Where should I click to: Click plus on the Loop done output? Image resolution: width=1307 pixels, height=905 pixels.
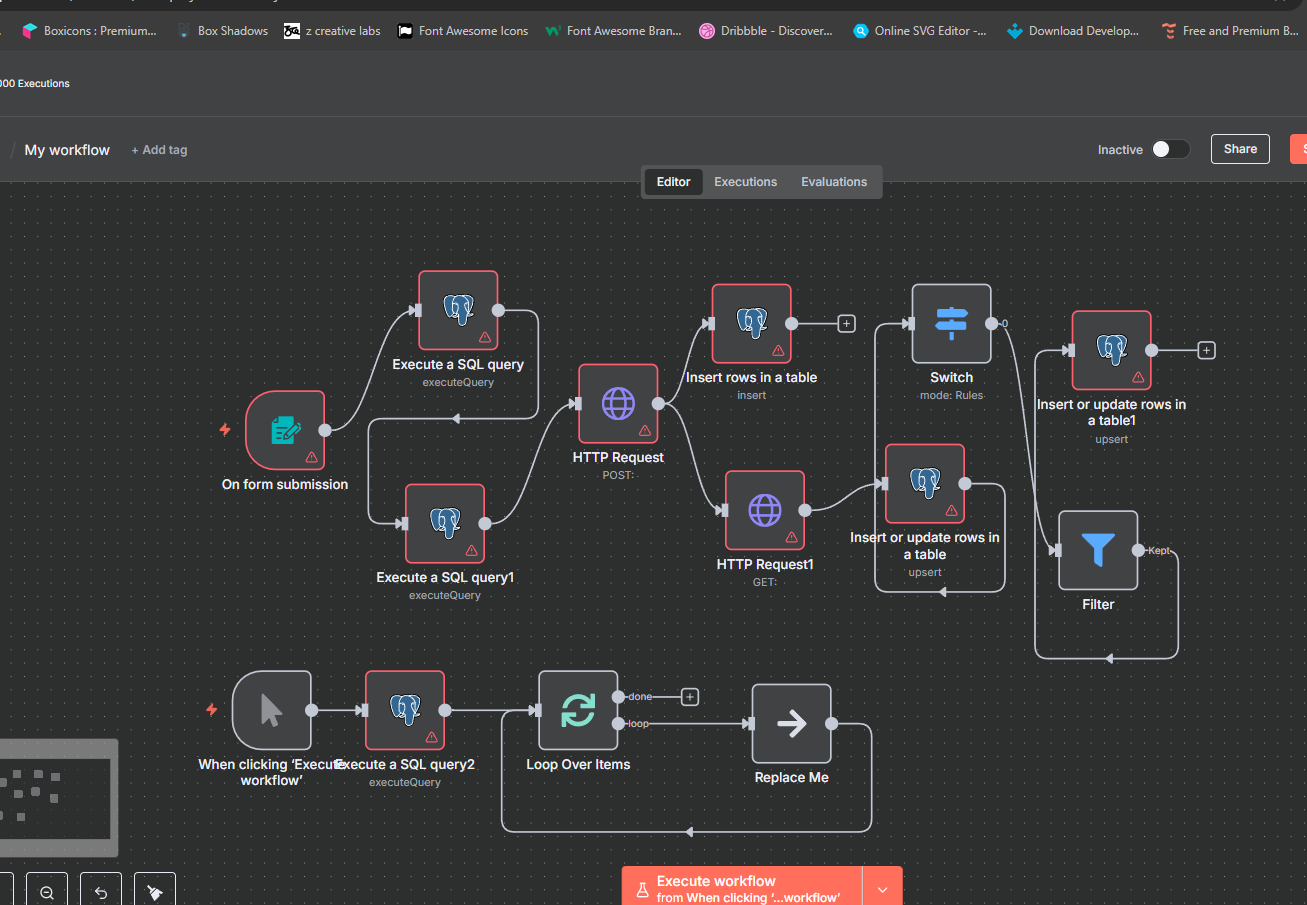tap(689, 697)
